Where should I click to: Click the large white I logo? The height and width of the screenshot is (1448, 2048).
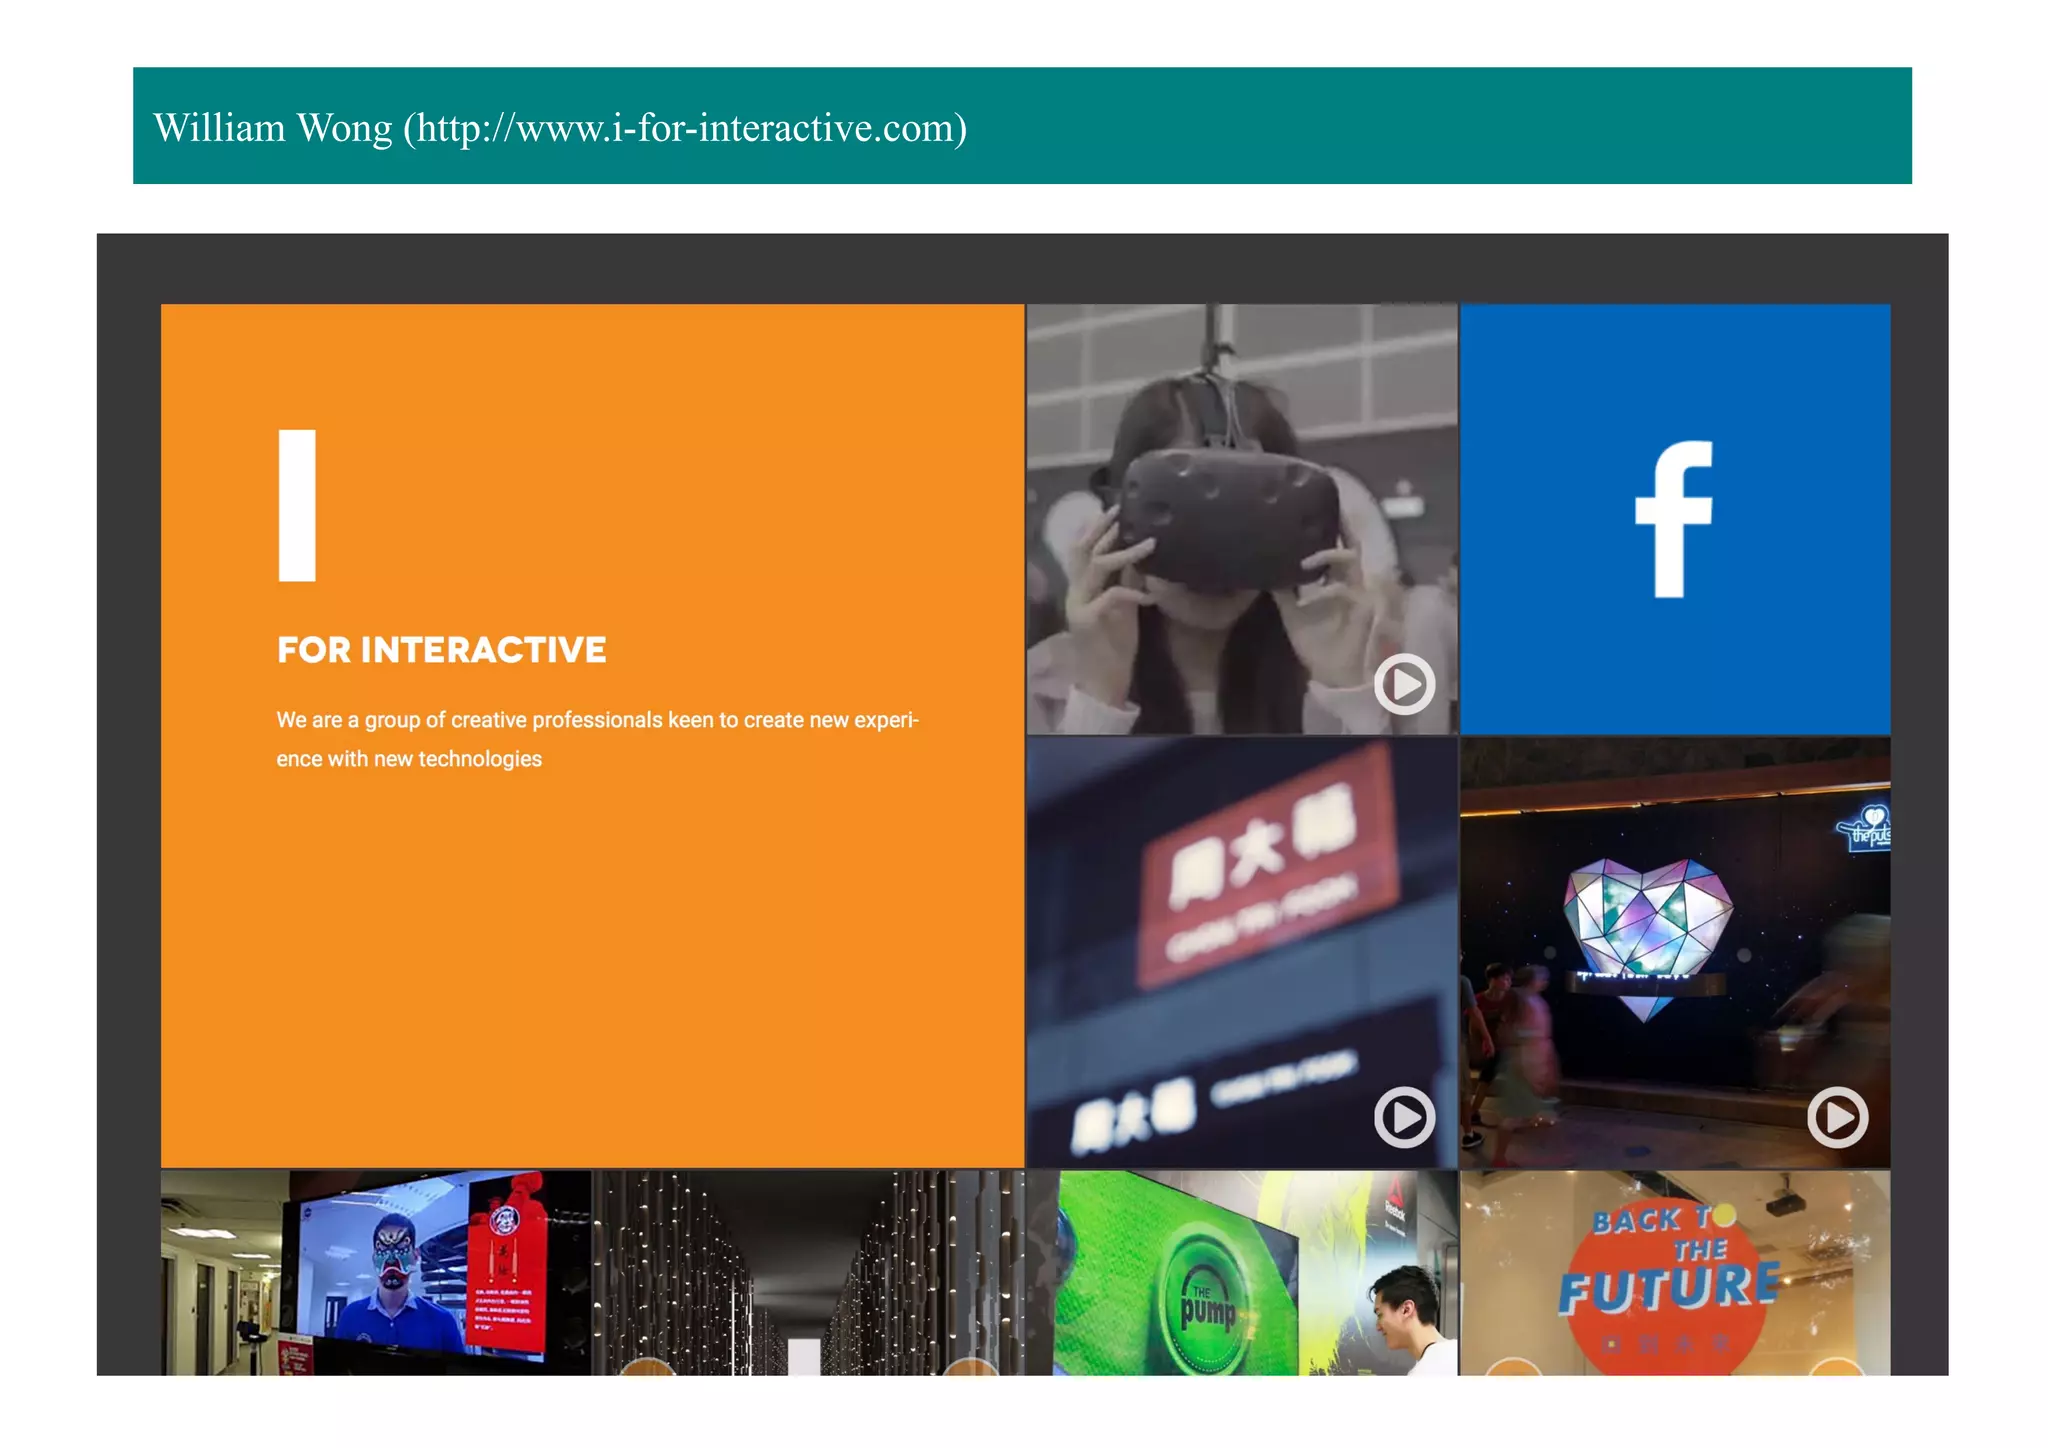[297, 505]
